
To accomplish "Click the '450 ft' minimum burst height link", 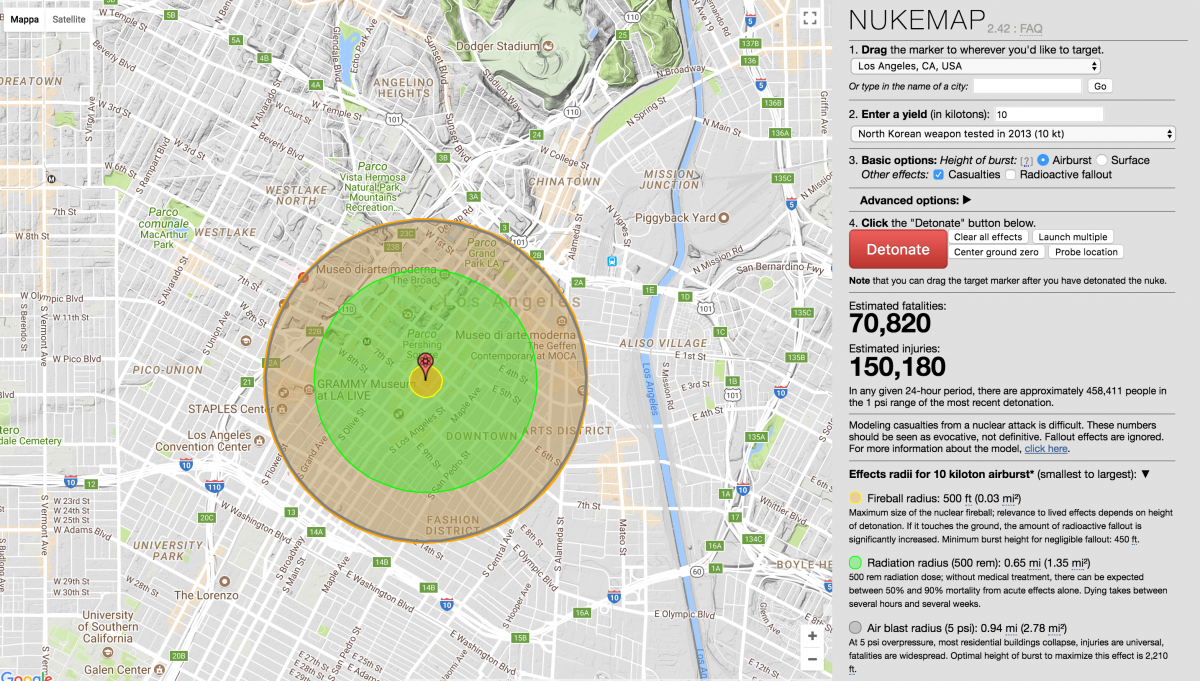I will pyautogui.click(x=1128, y=538).
